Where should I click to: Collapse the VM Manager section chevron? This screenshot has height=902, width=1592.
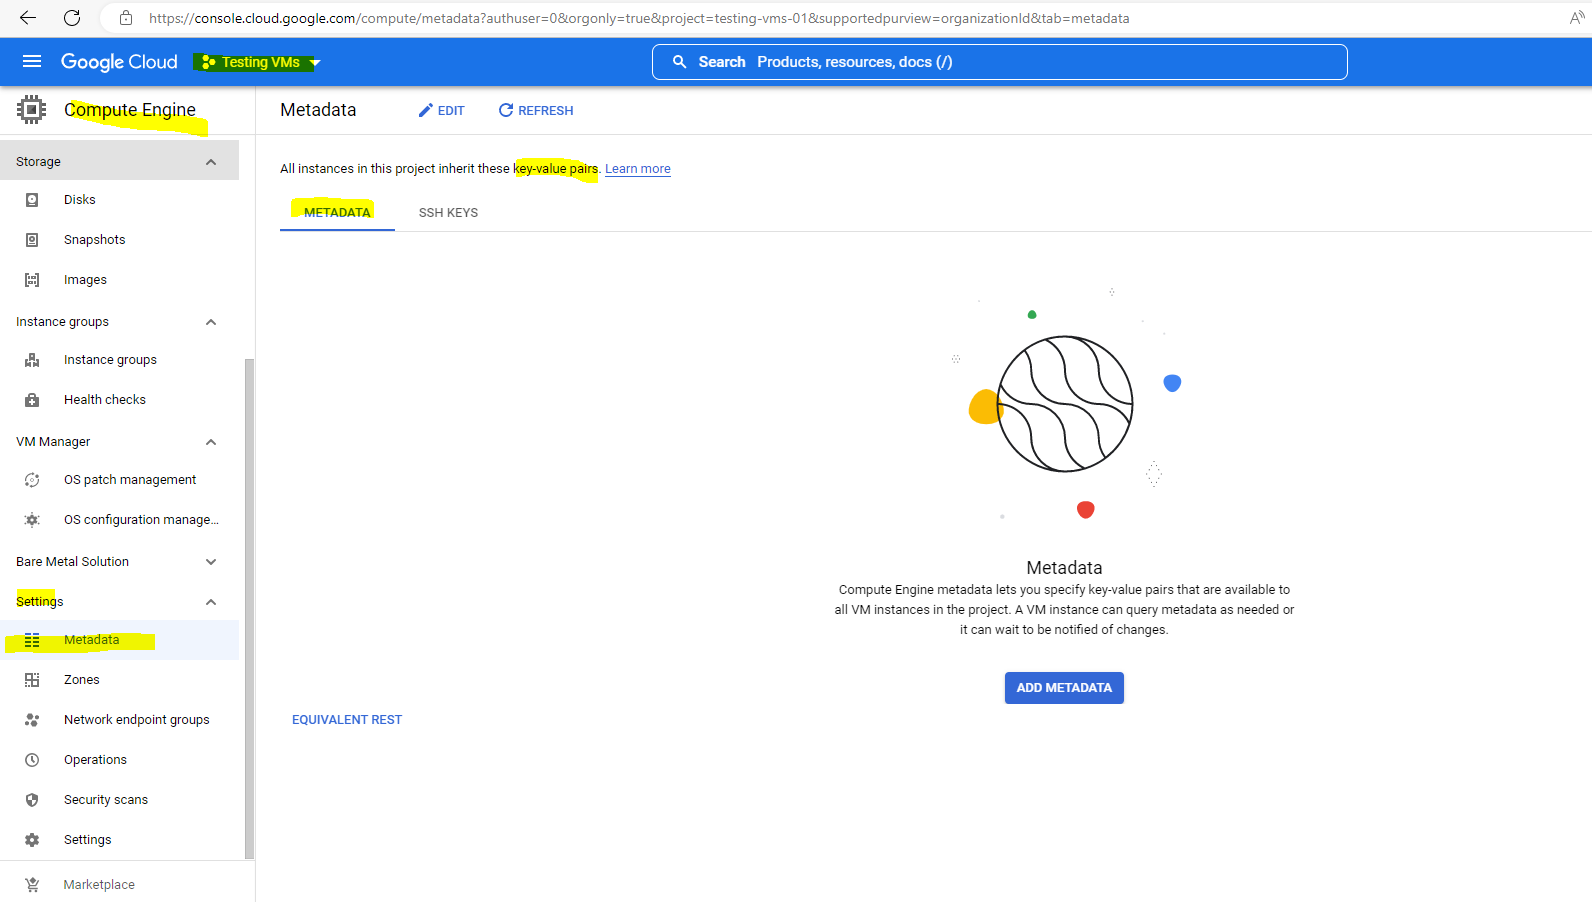[x=211, y=442]
